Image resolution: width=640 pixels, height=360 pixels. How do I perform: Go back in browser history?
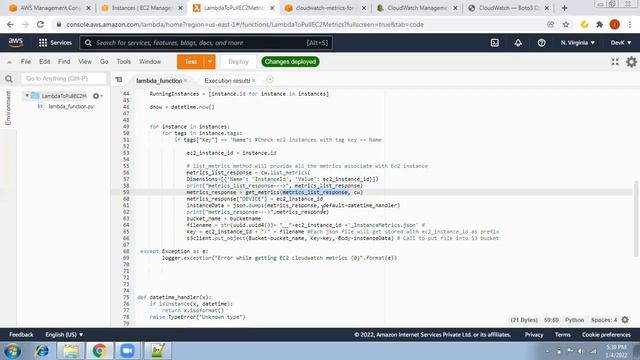pos(10,24)
